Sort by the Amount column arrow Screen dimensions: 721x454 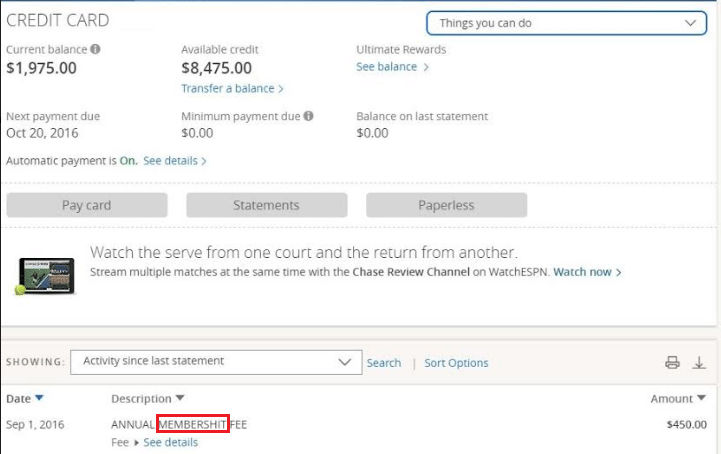click(701, 398)
